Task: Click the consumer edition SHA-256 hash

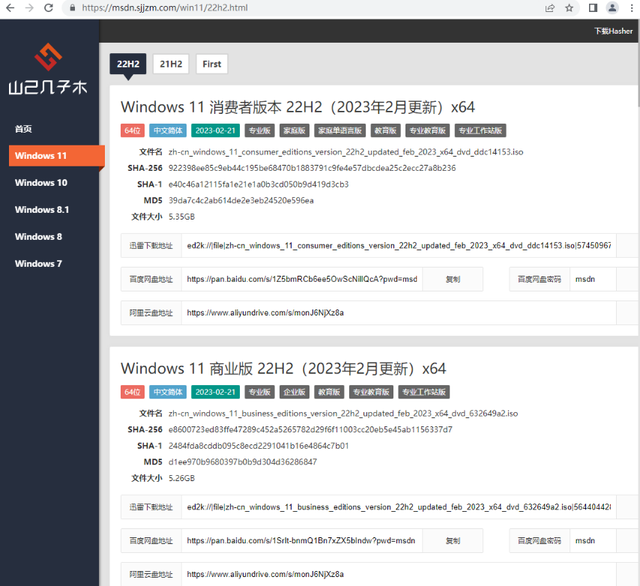Action: point(312,168)
